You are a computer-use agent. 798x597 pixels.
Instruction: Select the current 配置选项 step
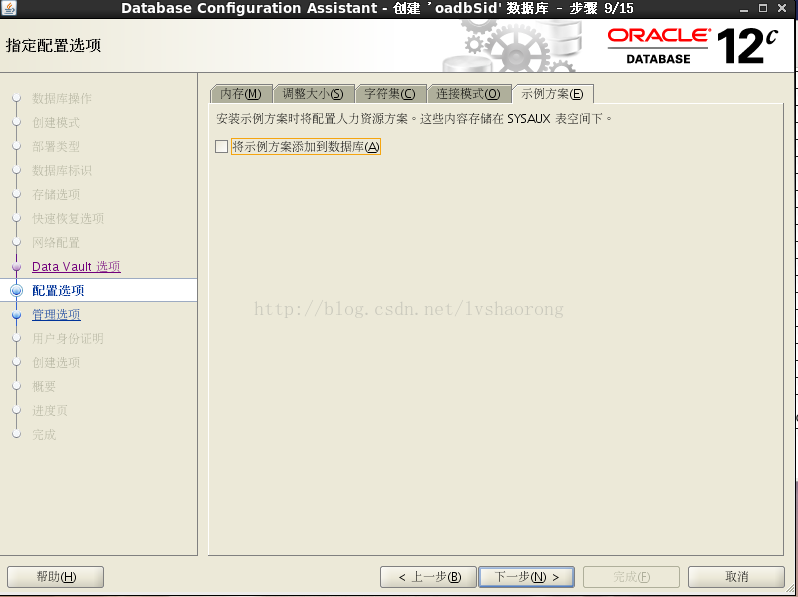point(58,291)
